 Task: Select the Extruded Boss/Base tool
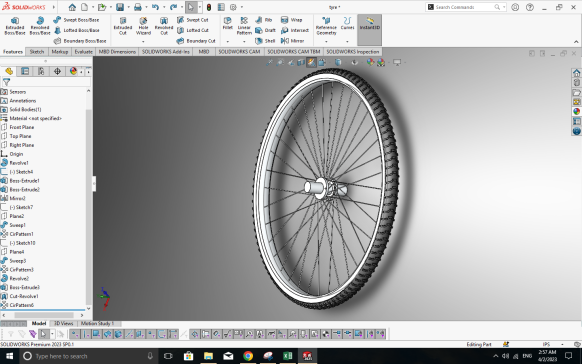[15, 26]
